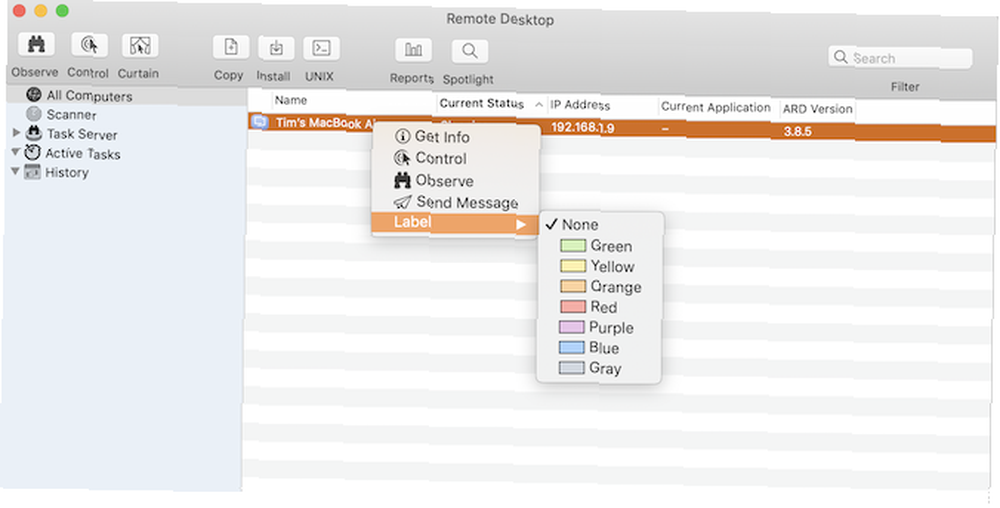Toggle the Current Status sort arrow
Viewport: 1000px width, 508px height.
click(539, 105)
